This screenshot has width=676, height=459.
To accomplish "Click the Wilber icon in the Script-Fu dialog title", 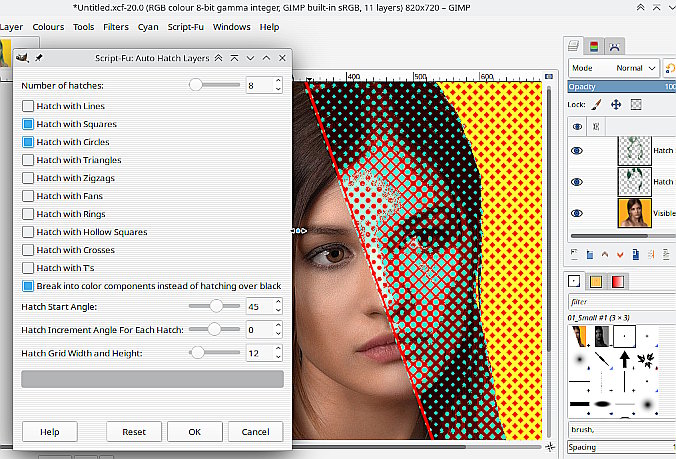I will pyautogui.click(x=22, y=57).
